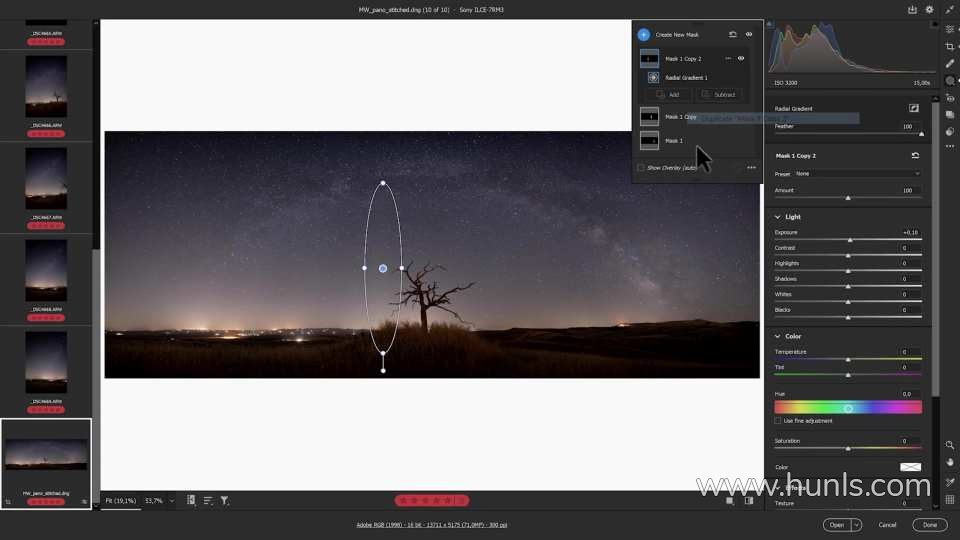Screen dimensions: 960x540
Task: Collapse the Color section
Action: [x=779, y=337]
